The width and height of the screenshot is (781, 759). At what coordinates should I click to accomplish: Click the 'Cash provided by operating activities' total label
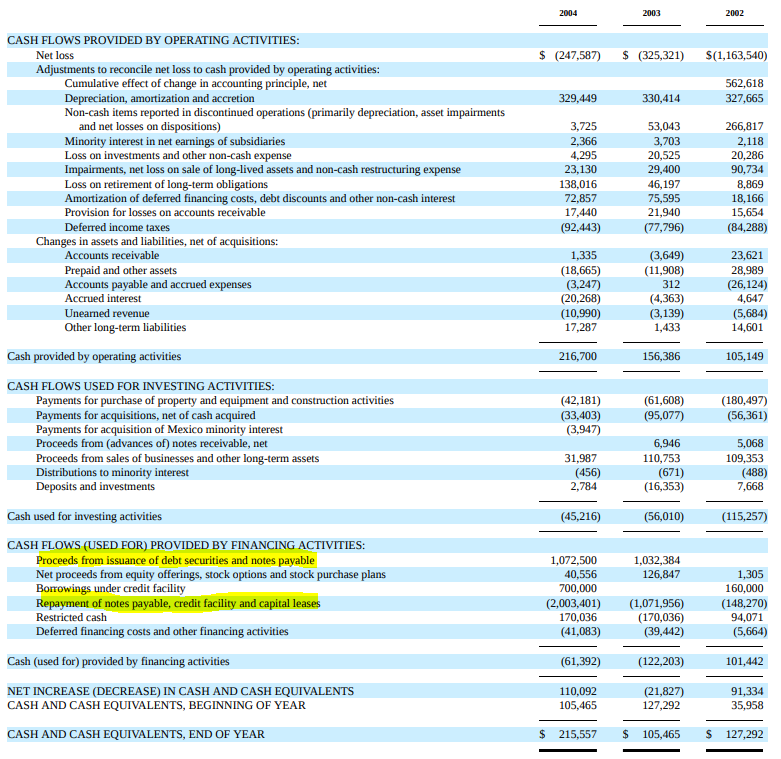[94, 356]
